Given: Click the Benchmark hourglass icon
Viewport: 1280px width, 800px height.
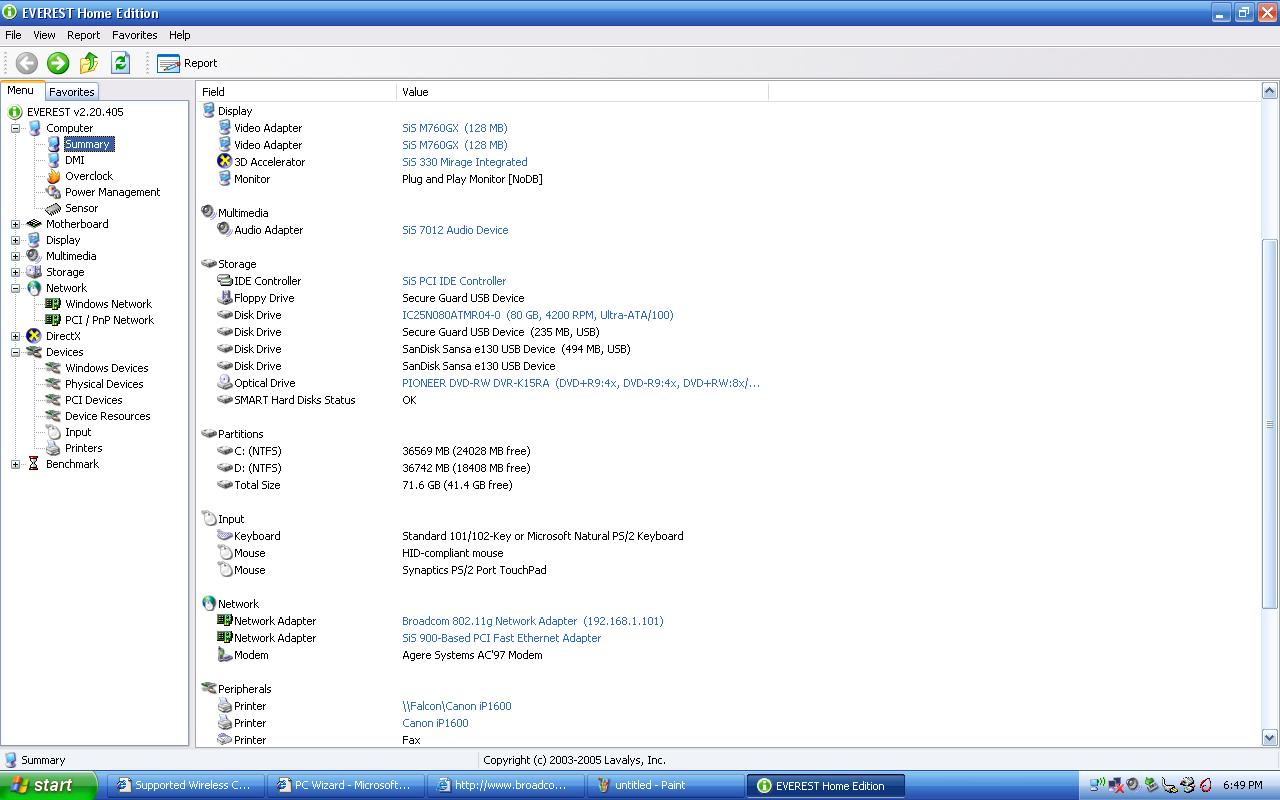Looking at the screenshot, I should click(34, 464).
